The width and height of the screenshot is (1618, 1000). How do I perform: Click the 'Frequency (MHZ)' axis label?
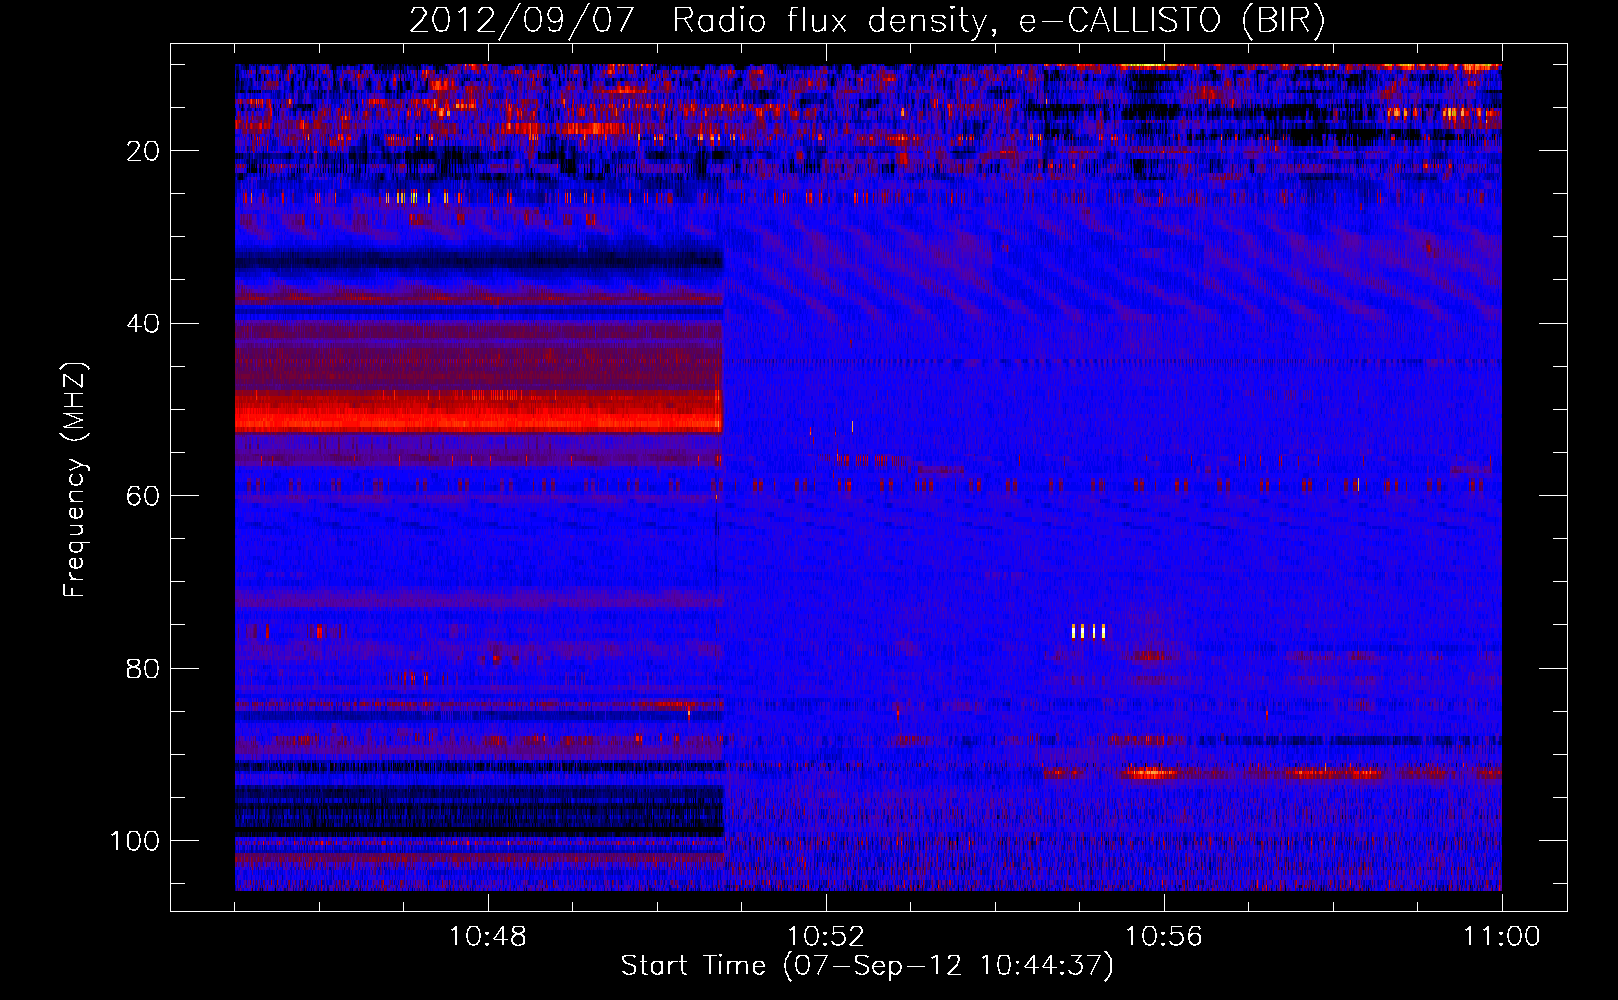click(x=75, y=480)
